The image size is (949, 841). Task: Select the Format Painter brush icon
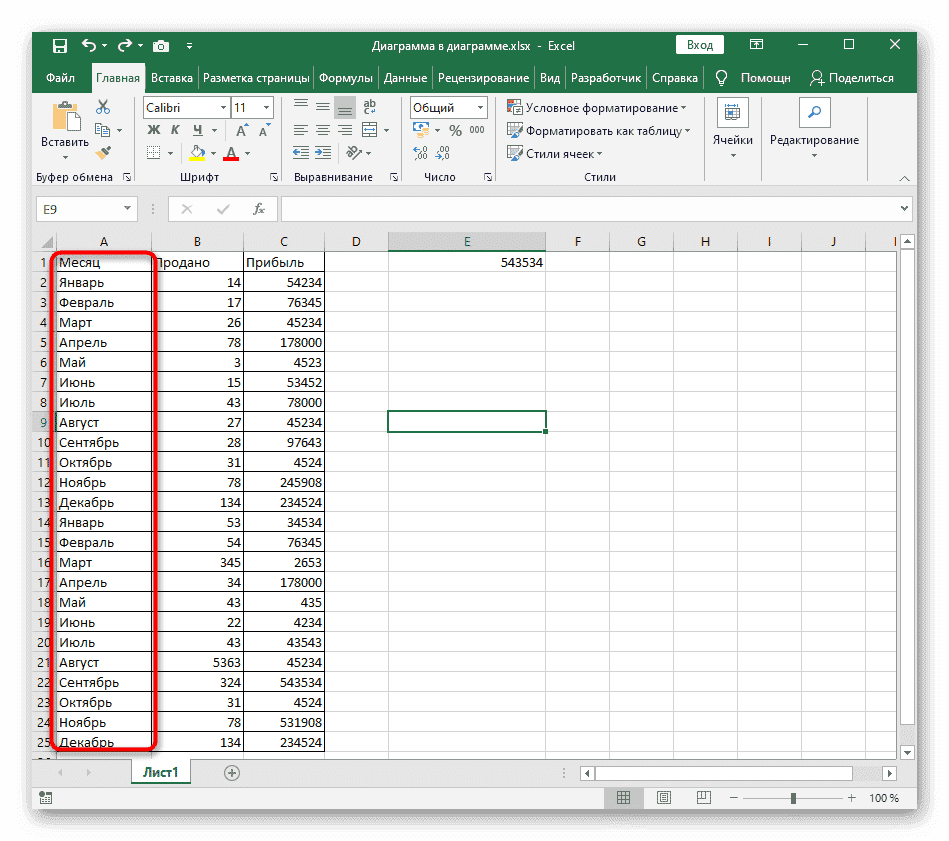pos(103,153)
